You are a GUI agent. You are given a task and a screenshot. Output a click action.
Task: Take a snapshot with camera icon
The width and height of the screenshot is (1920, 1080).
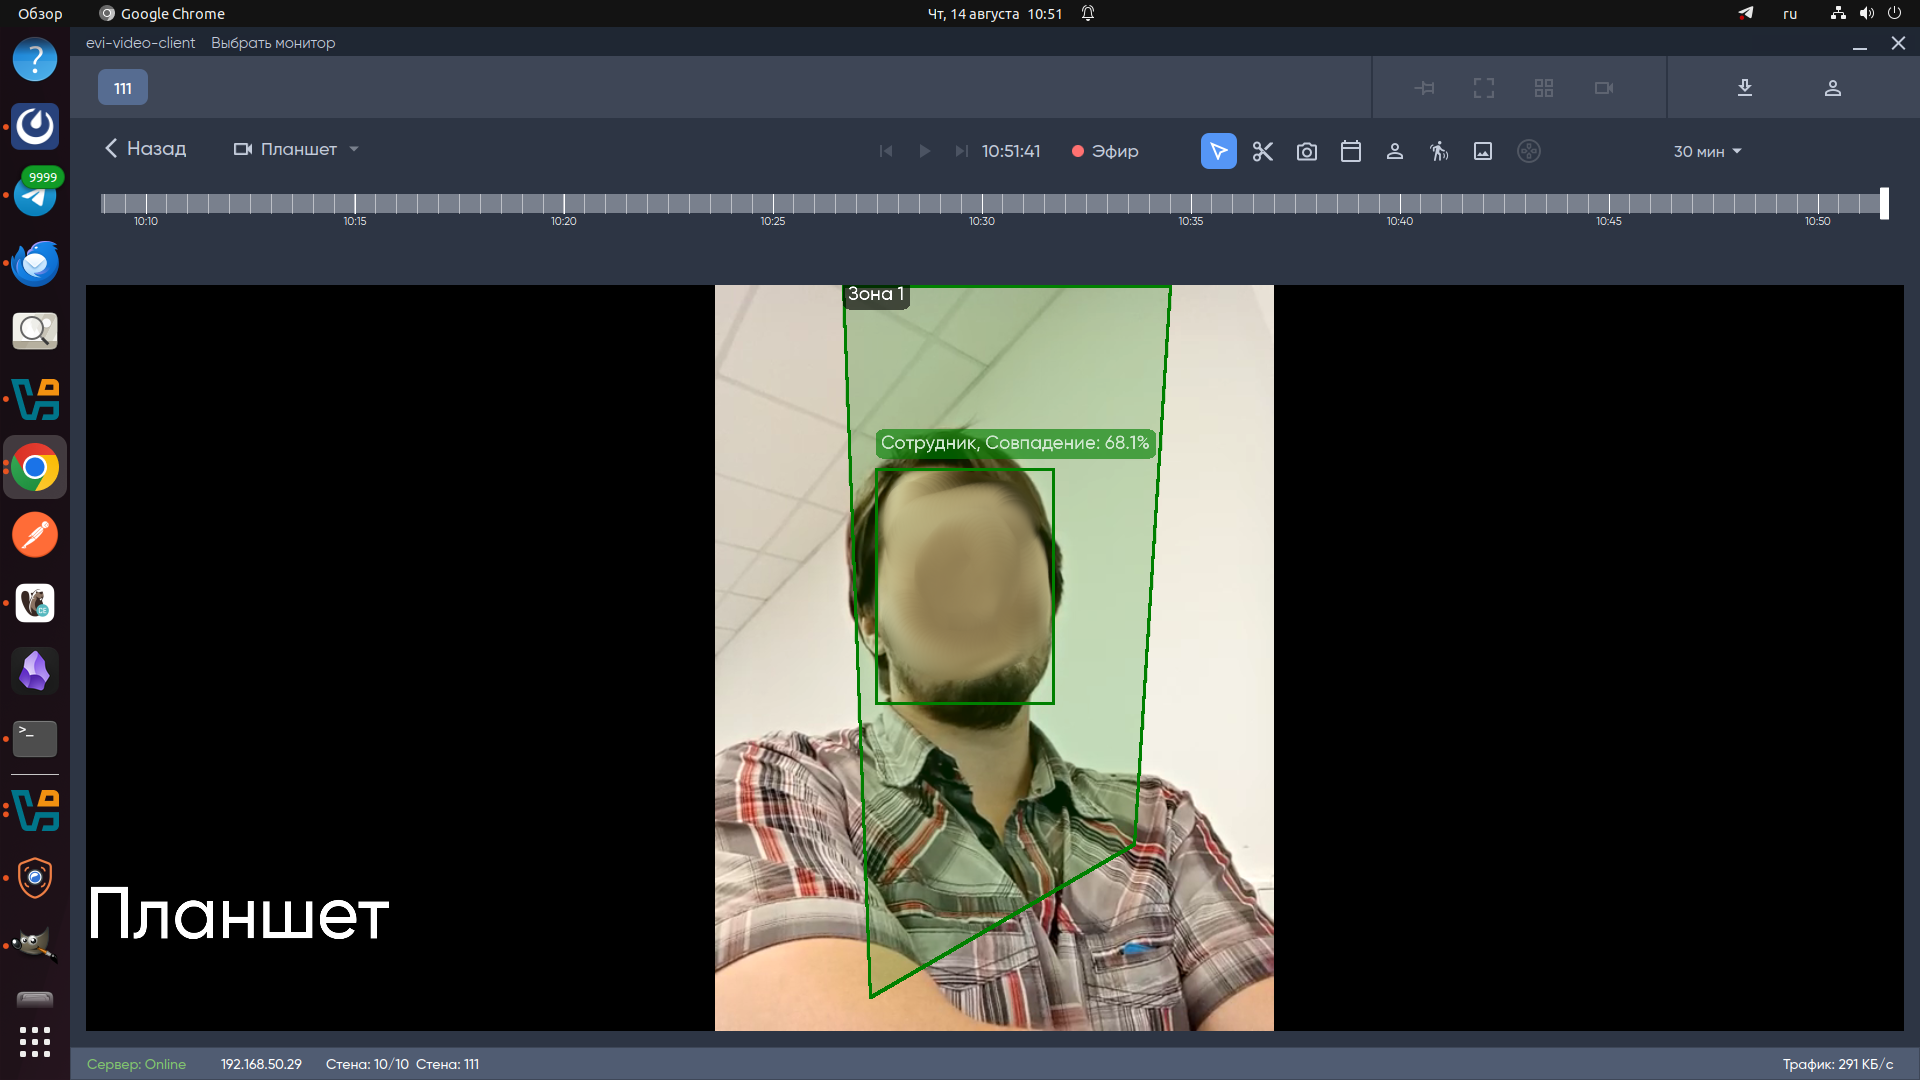coord(1307,151)
